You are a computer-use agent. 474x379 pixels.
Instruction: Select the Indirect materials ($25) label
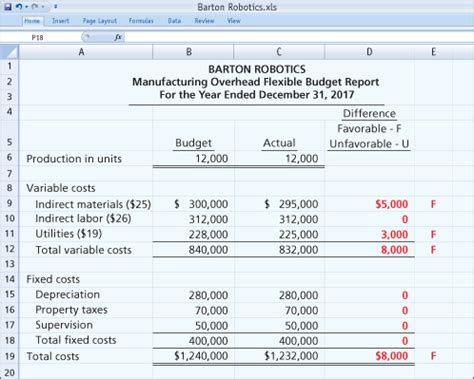pyautogui.click(x=93, y=204)
